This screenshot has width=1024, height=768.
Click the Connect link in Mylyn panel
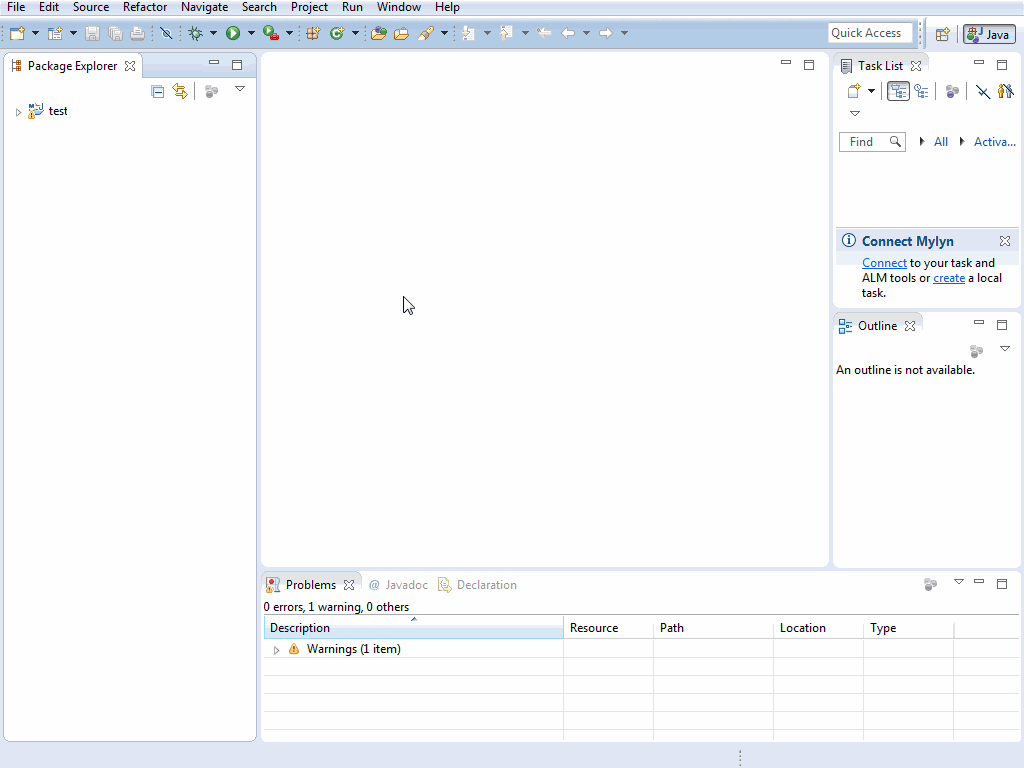[884, 263]
